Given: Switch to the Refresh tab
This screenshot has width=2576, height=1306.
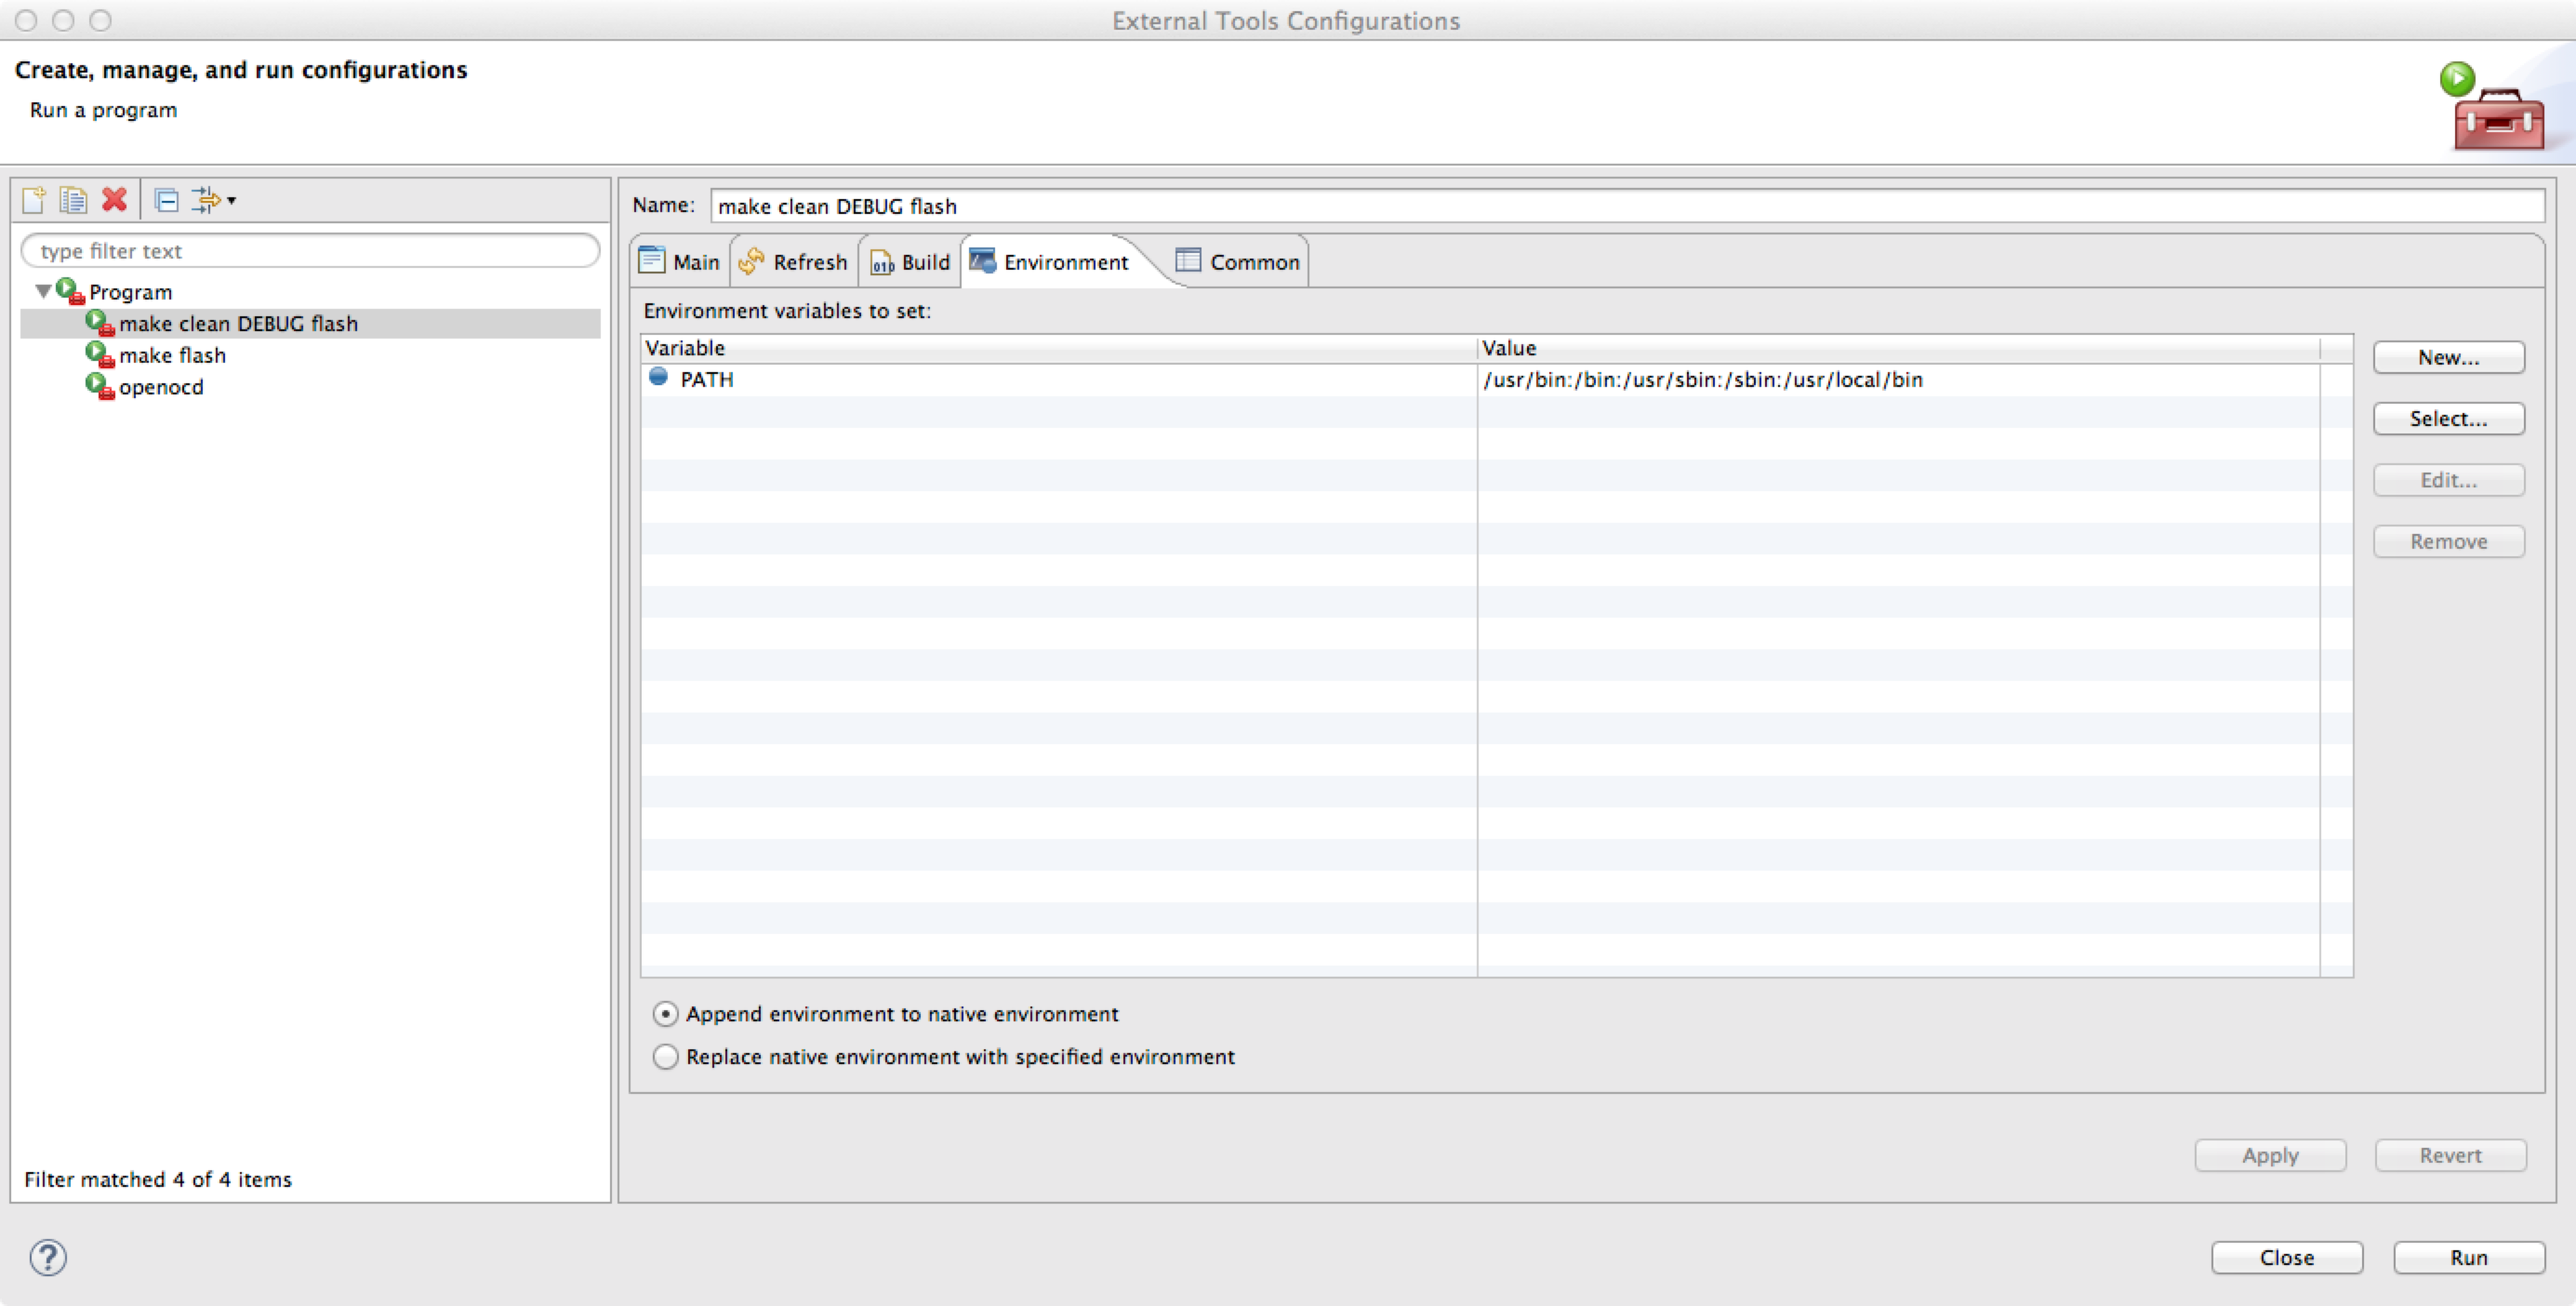Looking at the screenshot, I should 794,262.
